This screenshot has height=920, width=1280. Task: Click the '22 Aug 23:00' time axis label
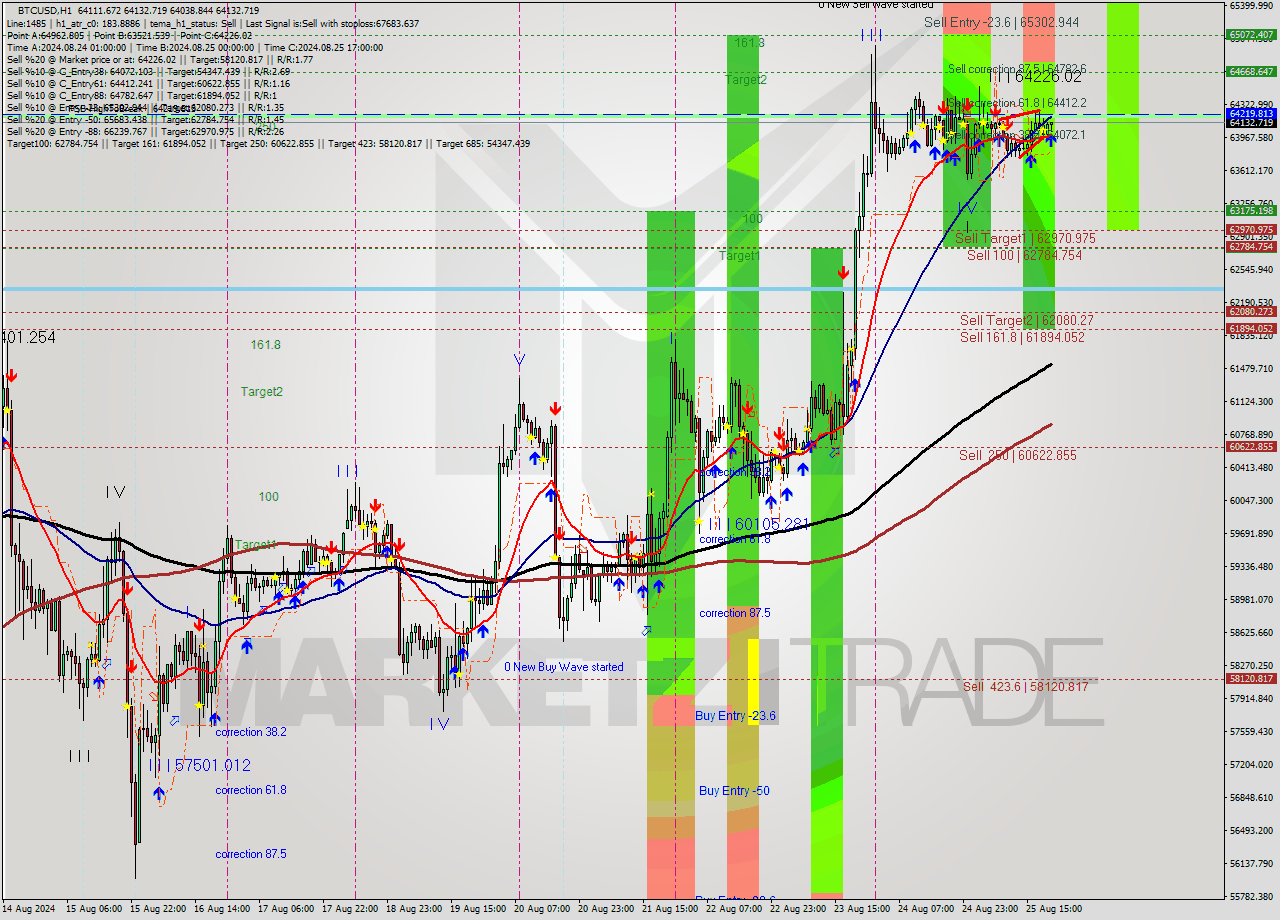click(798, 909)
